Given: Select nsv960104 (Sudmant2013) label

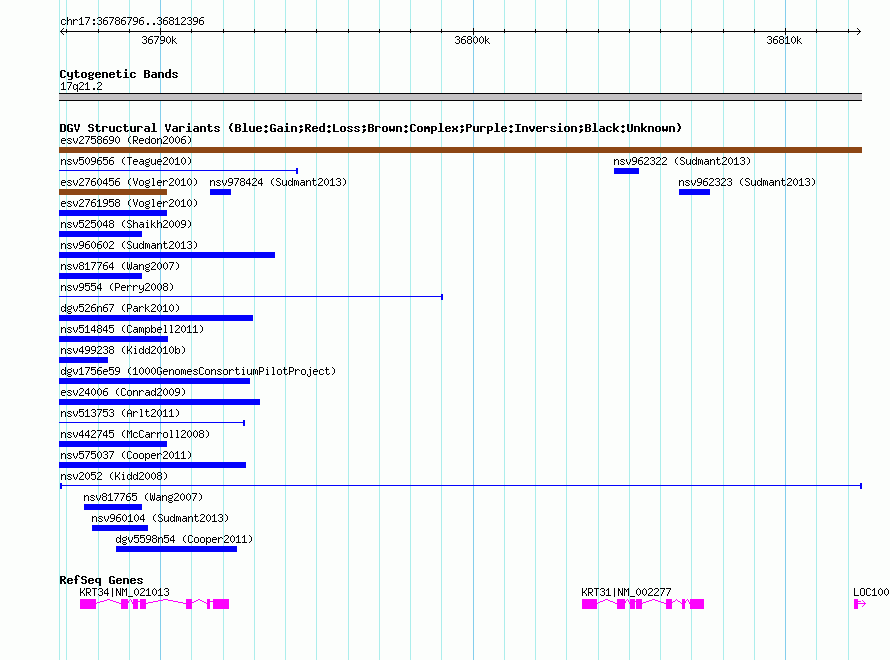Looking at the screenshot, I should (x=160, y=518).
